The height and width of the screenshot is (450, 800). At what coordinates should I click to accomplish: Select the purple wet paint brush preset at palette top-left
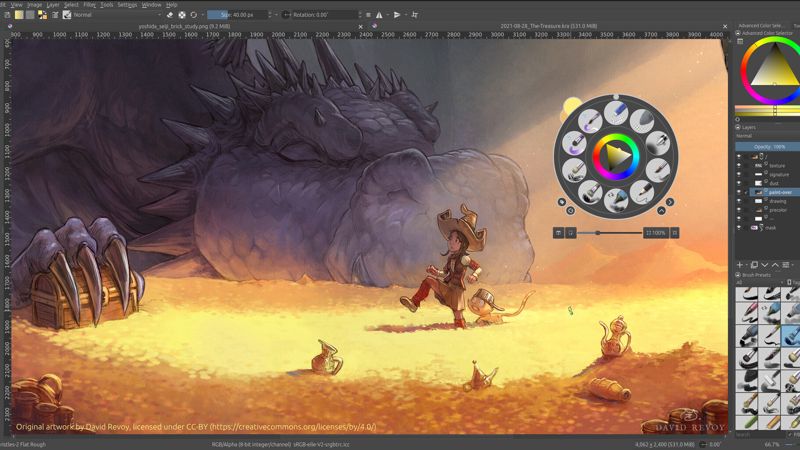(590, 121)
